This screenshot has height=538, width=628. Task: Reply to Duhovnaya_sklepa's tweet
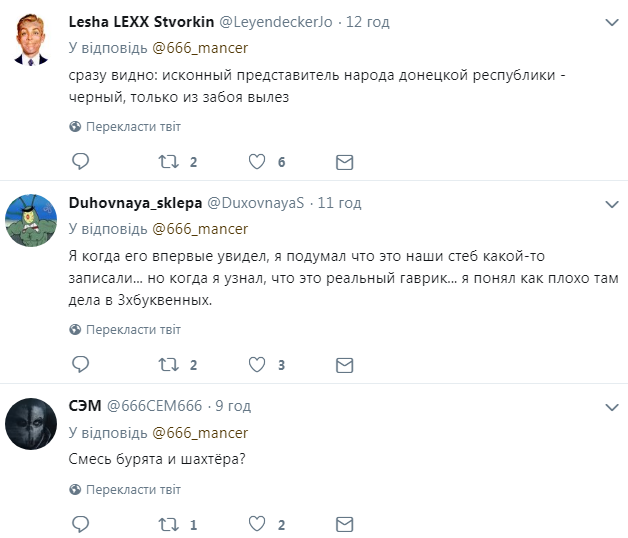(82, 364)
